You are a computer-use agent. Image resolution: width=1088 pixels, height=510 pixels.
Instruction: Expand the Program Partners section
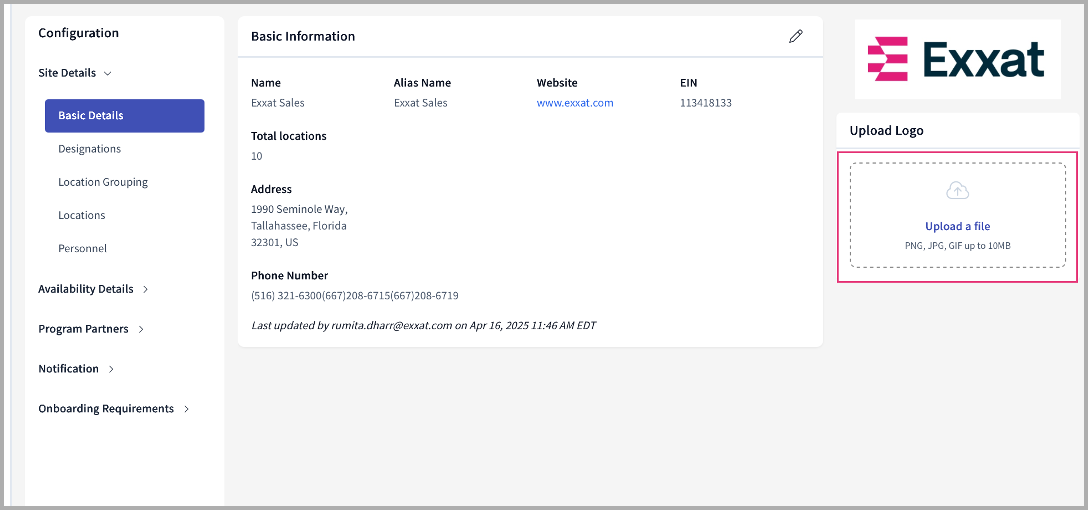[91, 329]
